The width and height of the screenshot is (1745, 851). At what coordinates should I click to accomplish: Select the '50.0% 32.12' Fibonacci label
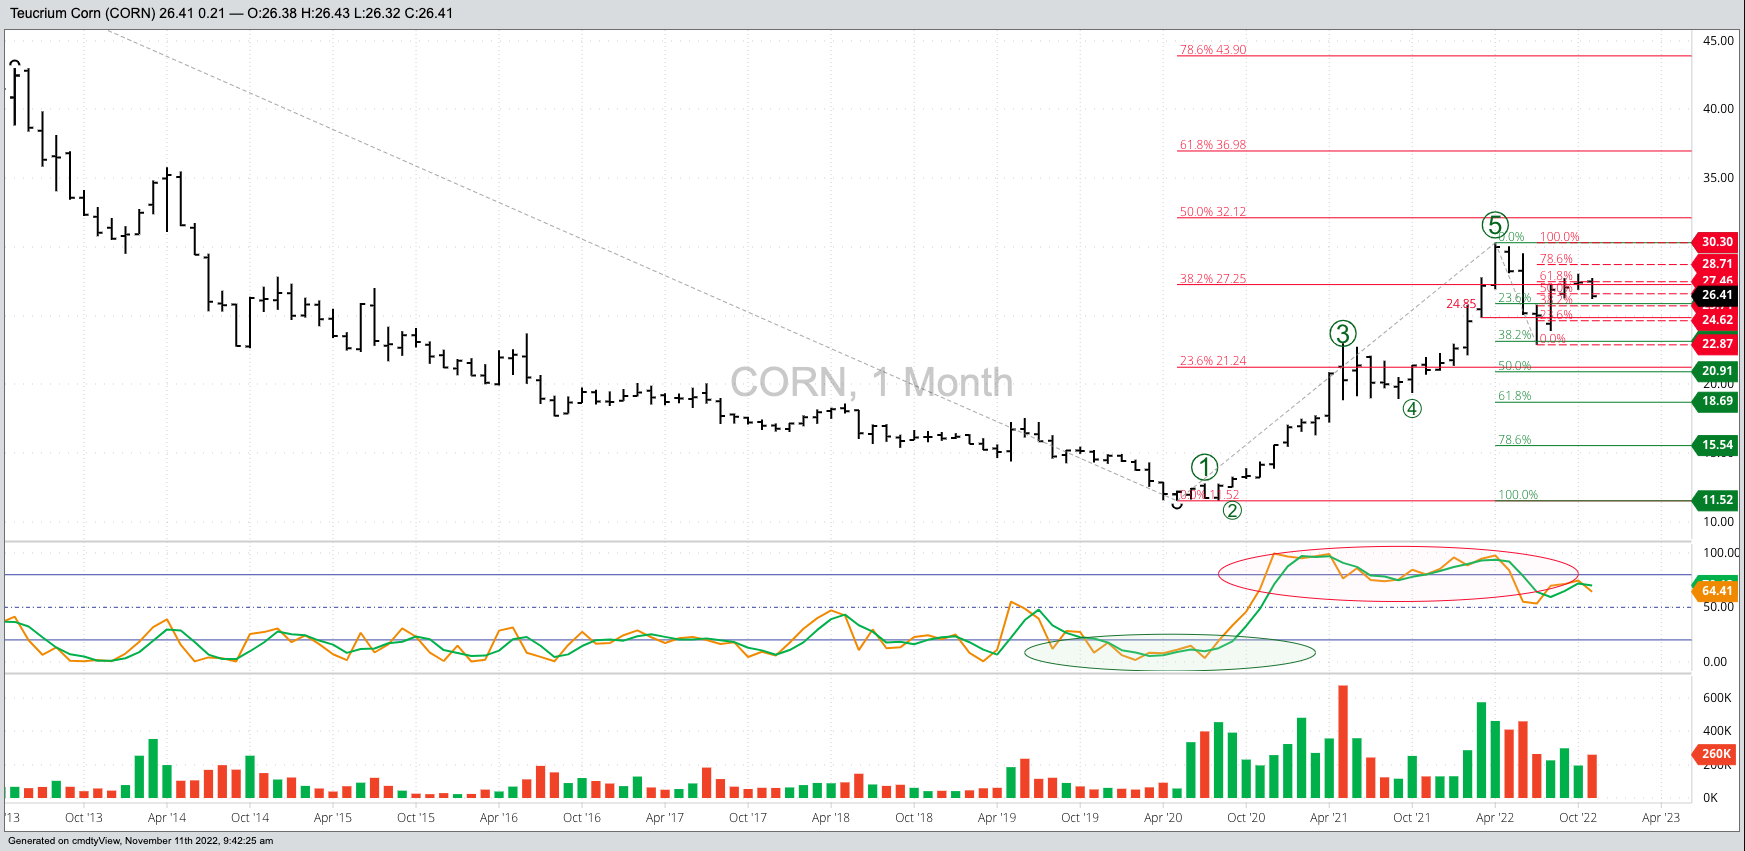click(x=1213, y=212)
